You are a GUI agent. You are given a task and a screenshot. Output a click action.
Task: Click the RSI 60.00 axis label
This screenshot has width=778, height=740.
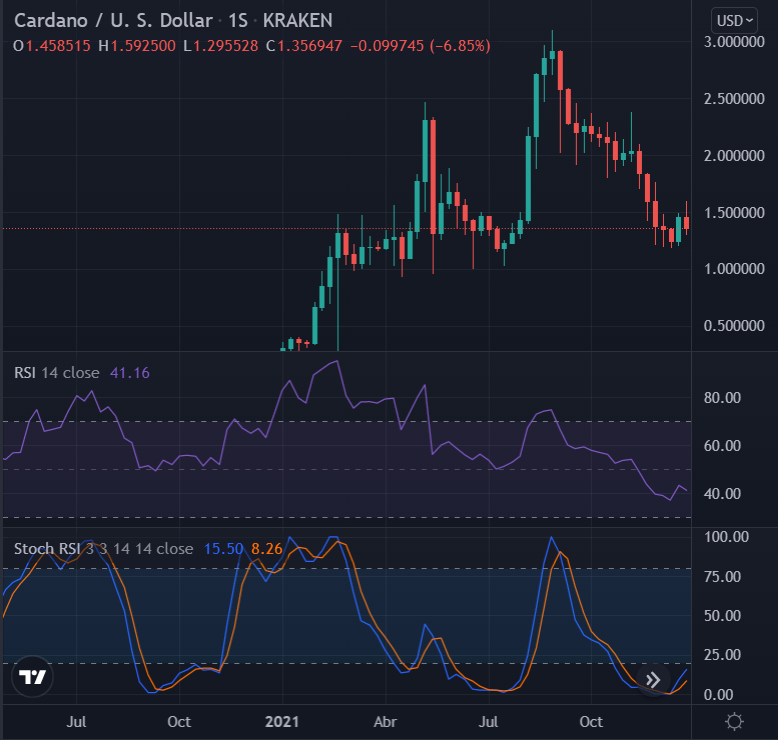coord(722,446)
